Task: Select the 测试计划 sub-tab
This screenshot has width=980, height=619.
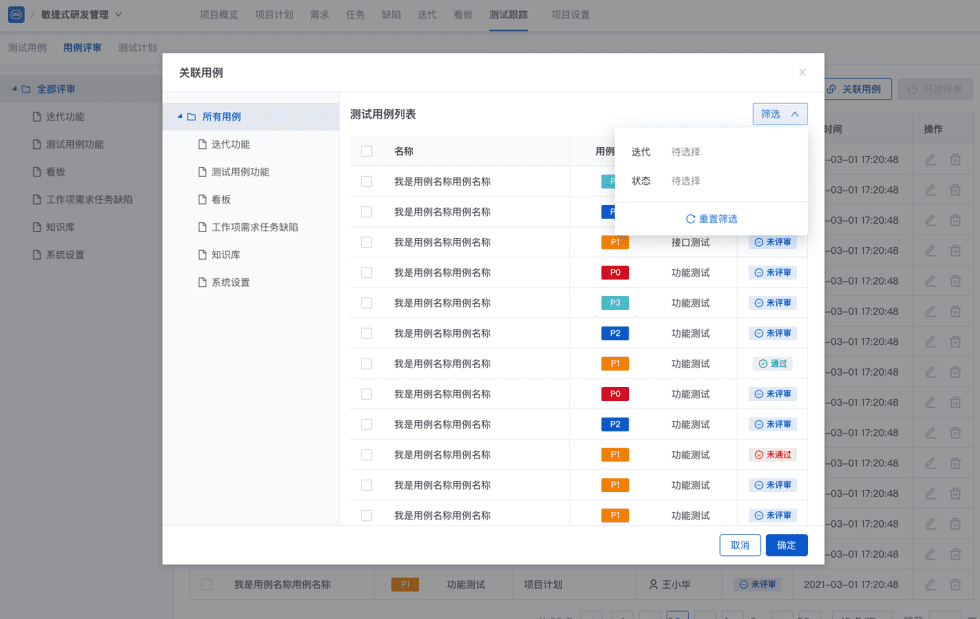Action: [138, 48]
